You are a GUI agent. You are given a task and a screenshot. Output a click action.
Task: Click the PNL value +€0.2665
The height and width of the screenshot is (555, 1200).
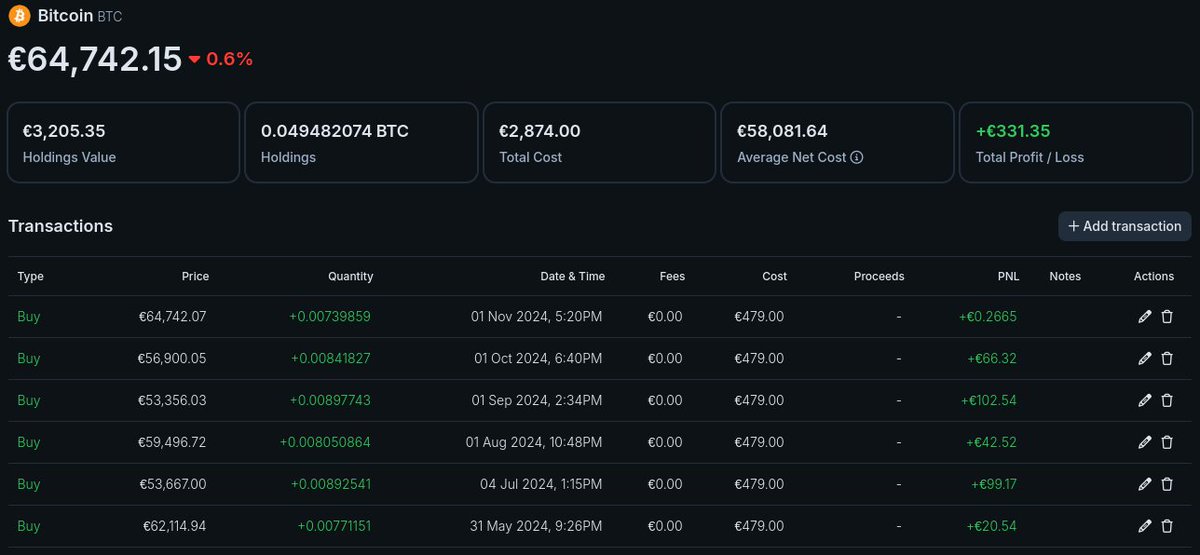[x=987, y=317]
